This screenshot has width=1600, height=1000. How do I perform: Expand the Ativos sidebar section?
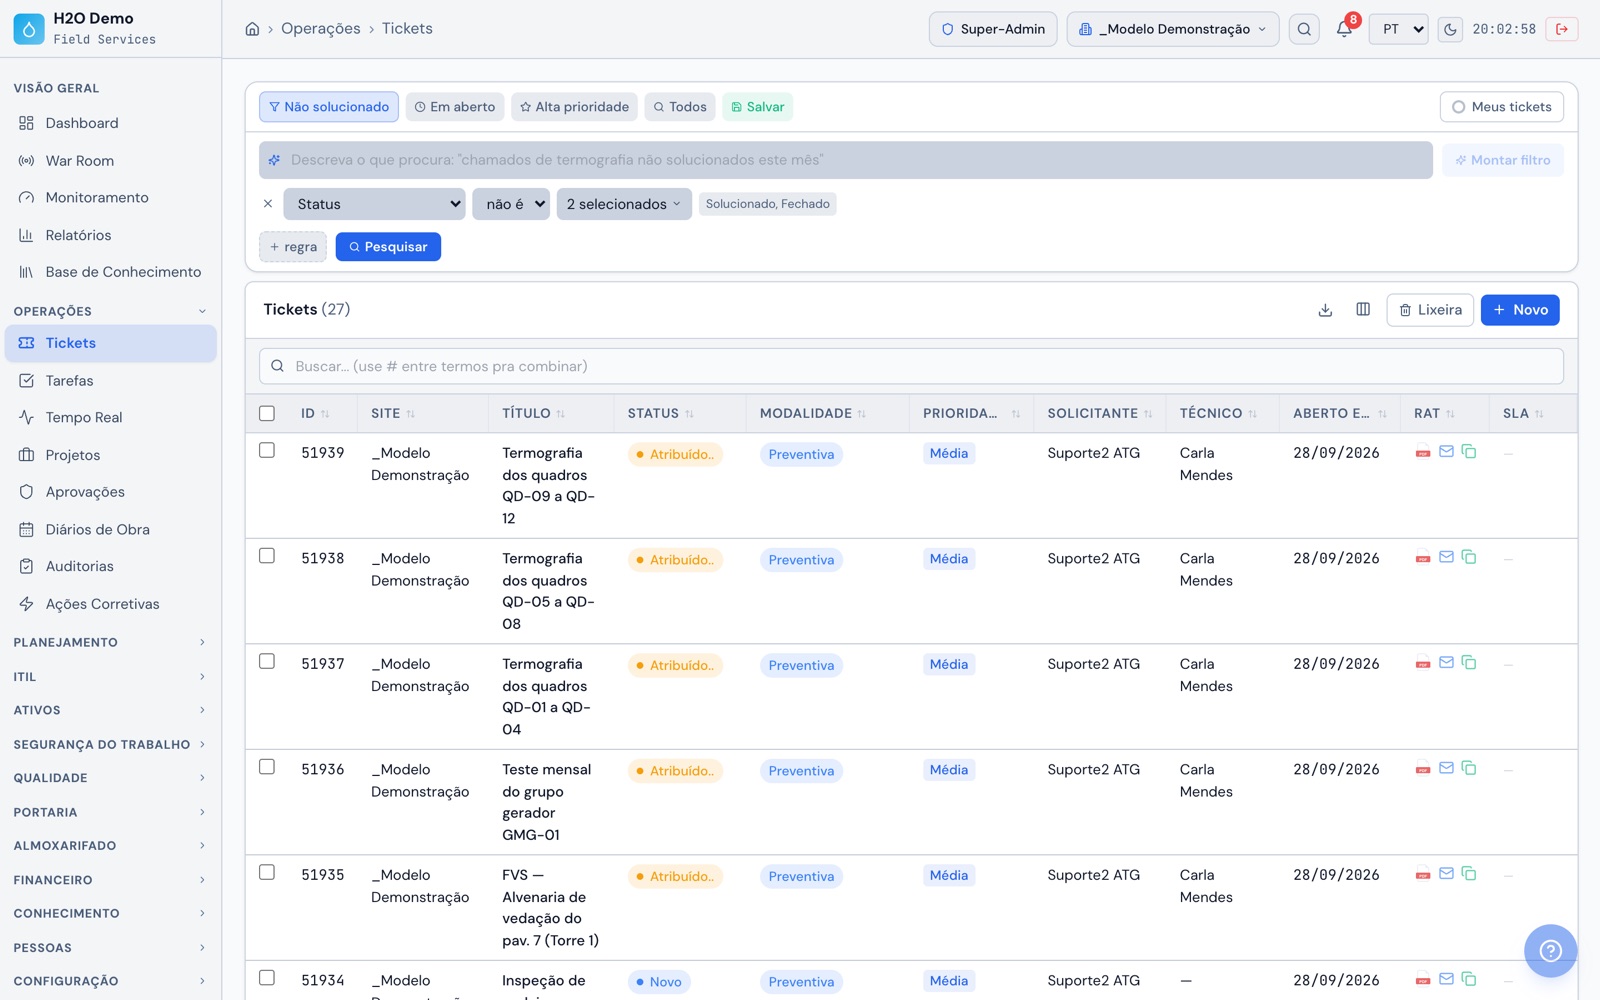[110, 711]
